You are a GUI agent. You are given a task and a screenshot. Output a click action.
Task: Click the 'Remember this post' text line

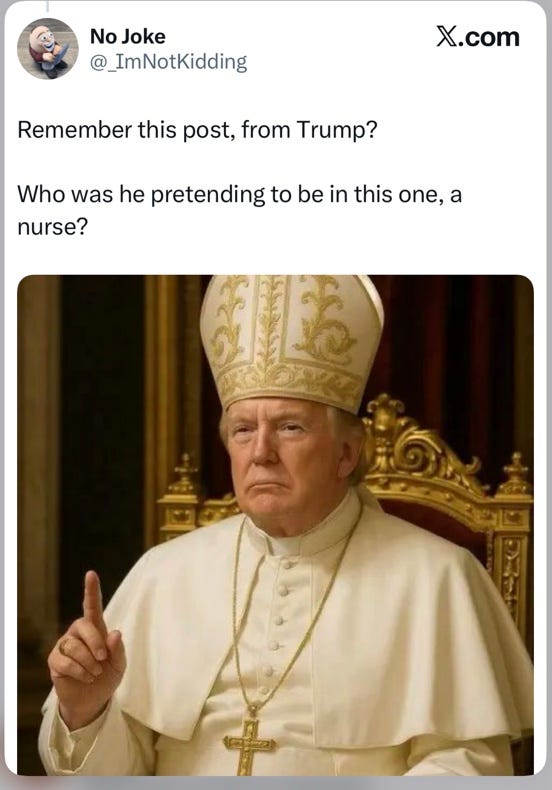pos(197,130)
